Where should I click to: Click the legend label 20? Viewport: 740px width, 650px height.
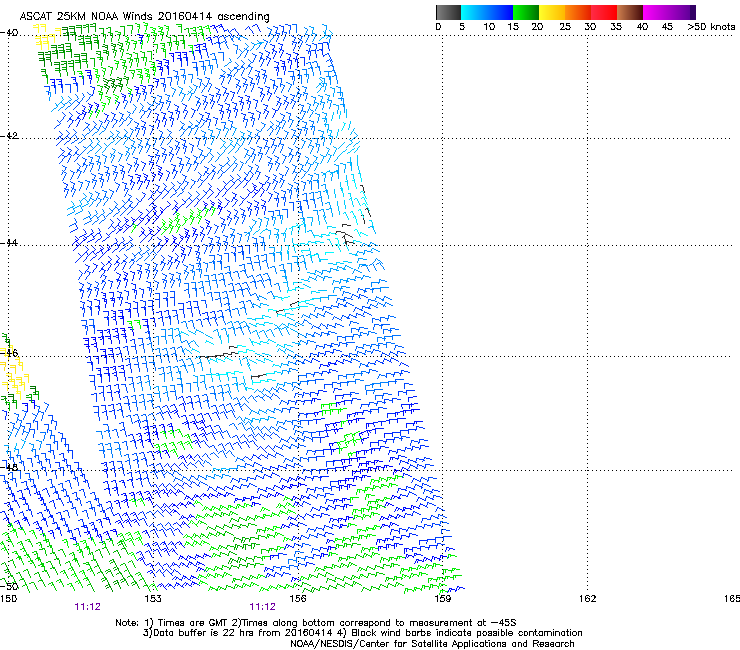pos(537,27)
